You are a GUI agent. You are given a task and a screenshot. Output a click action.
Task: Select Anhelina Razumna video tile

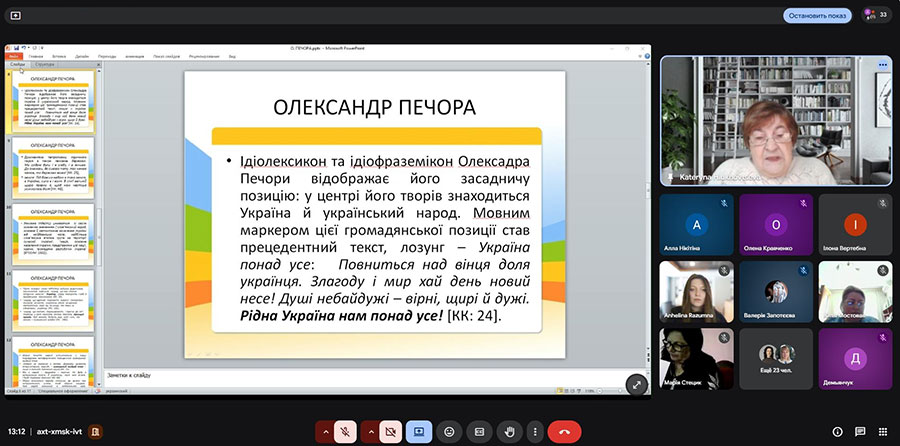[696, 292]
